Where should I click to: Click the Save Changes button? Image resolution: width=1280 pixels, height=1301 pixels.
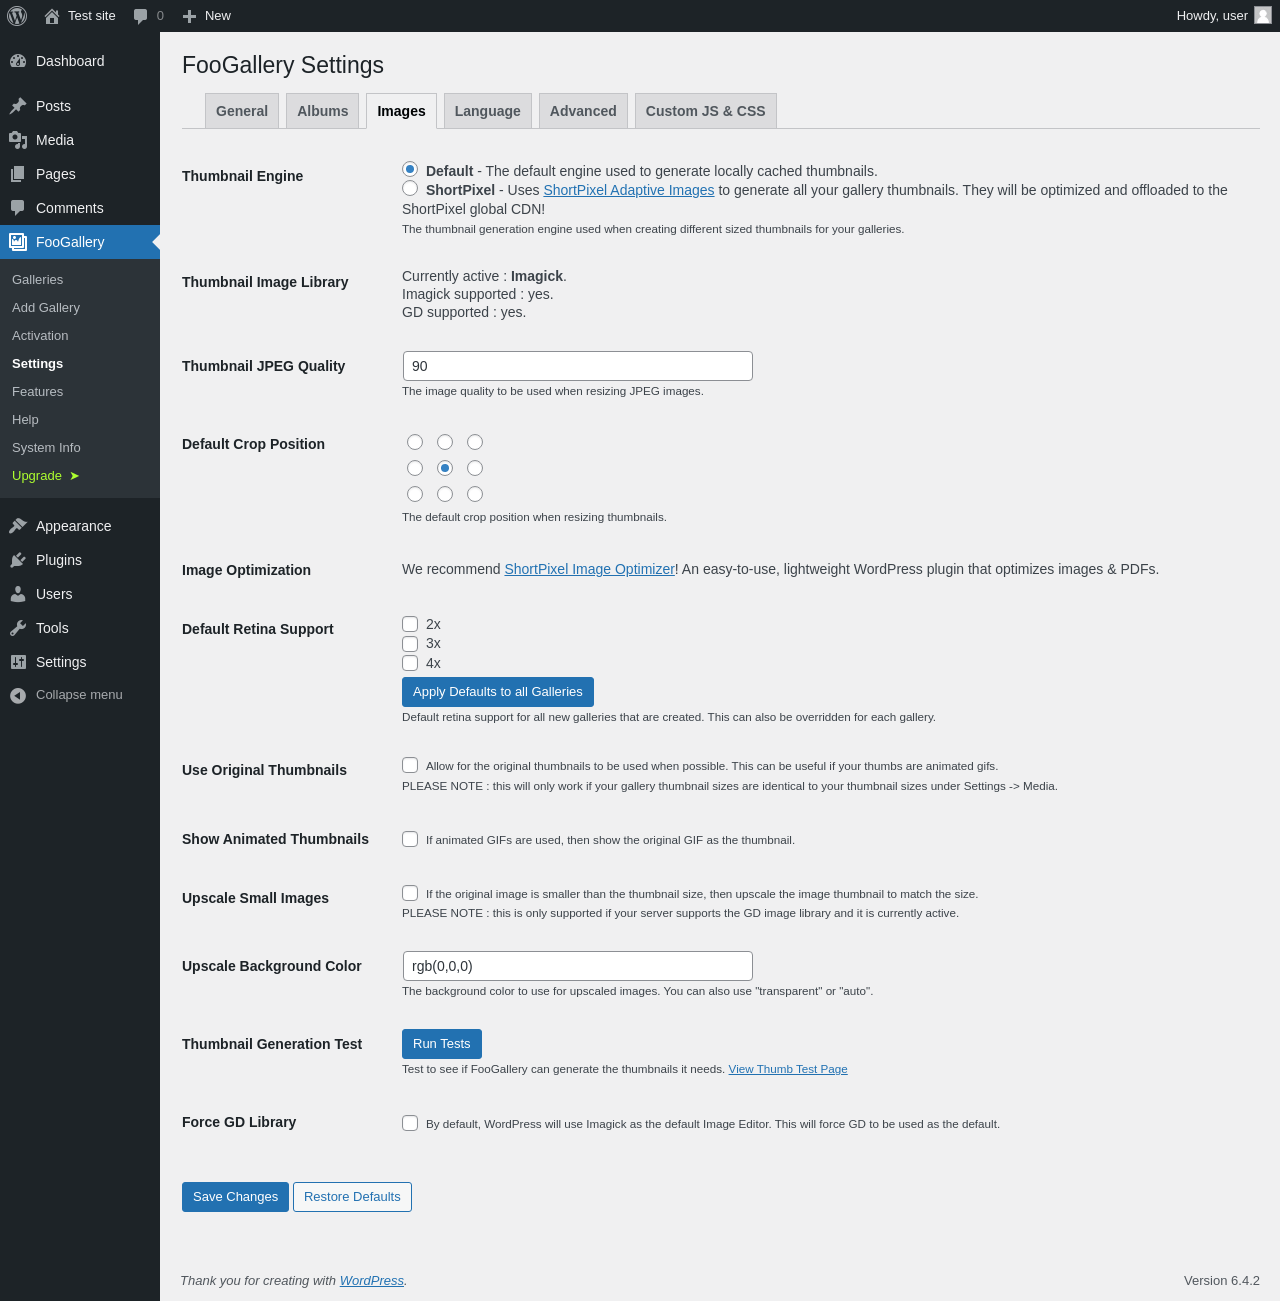coord(235,1197)
